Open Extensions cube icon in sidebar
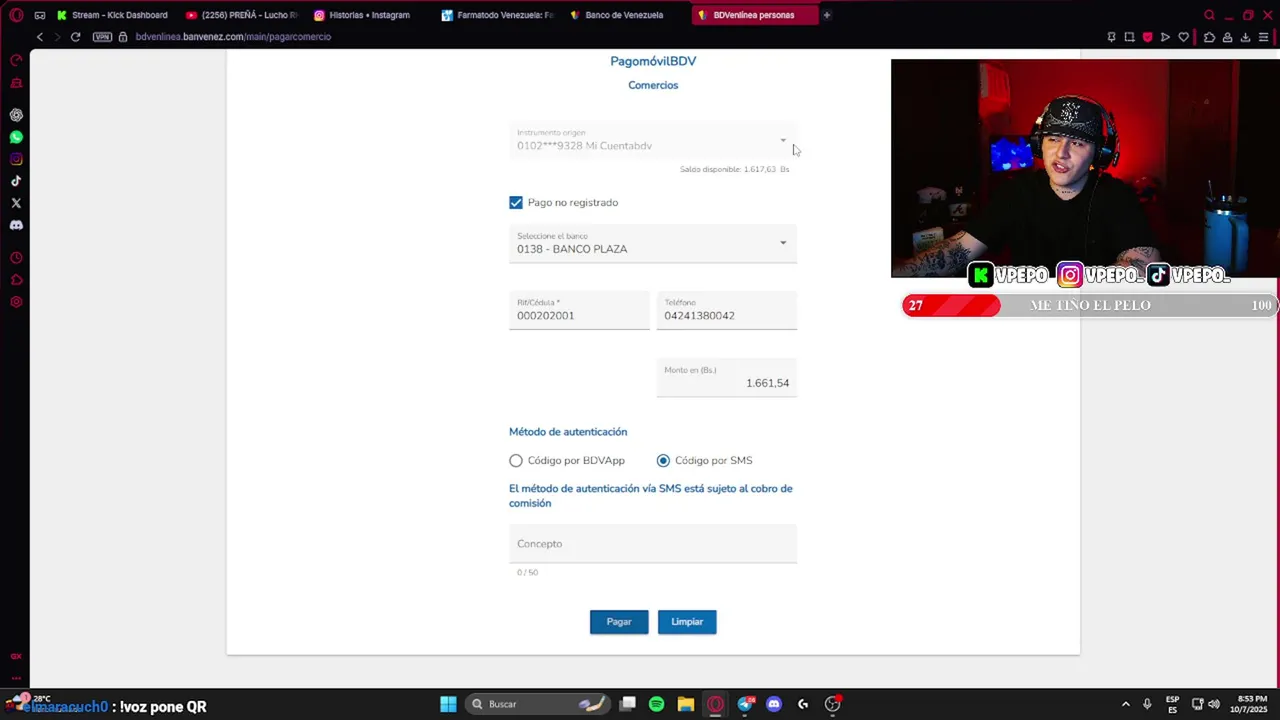 pos(16,280)
